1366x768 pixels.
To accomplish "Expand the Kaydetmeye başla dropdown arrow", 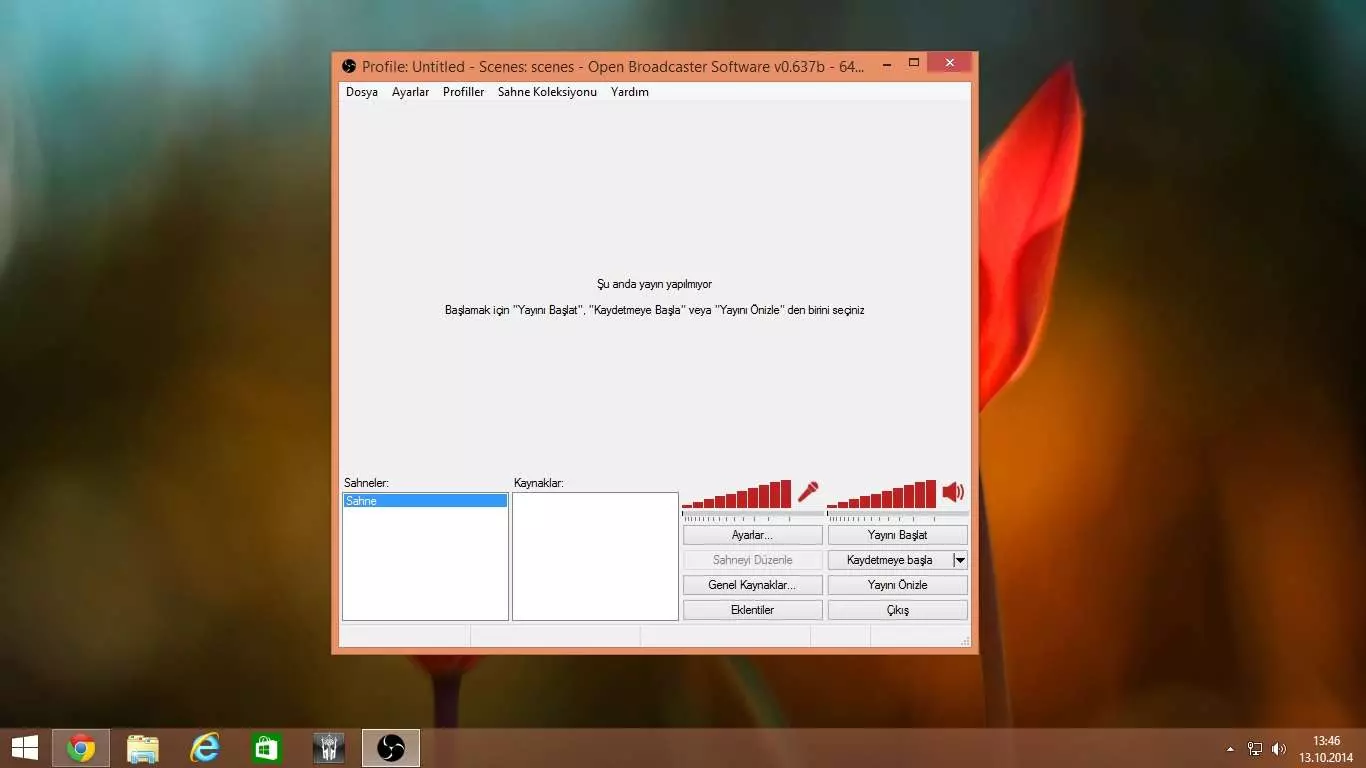I will tap(960, 560).
